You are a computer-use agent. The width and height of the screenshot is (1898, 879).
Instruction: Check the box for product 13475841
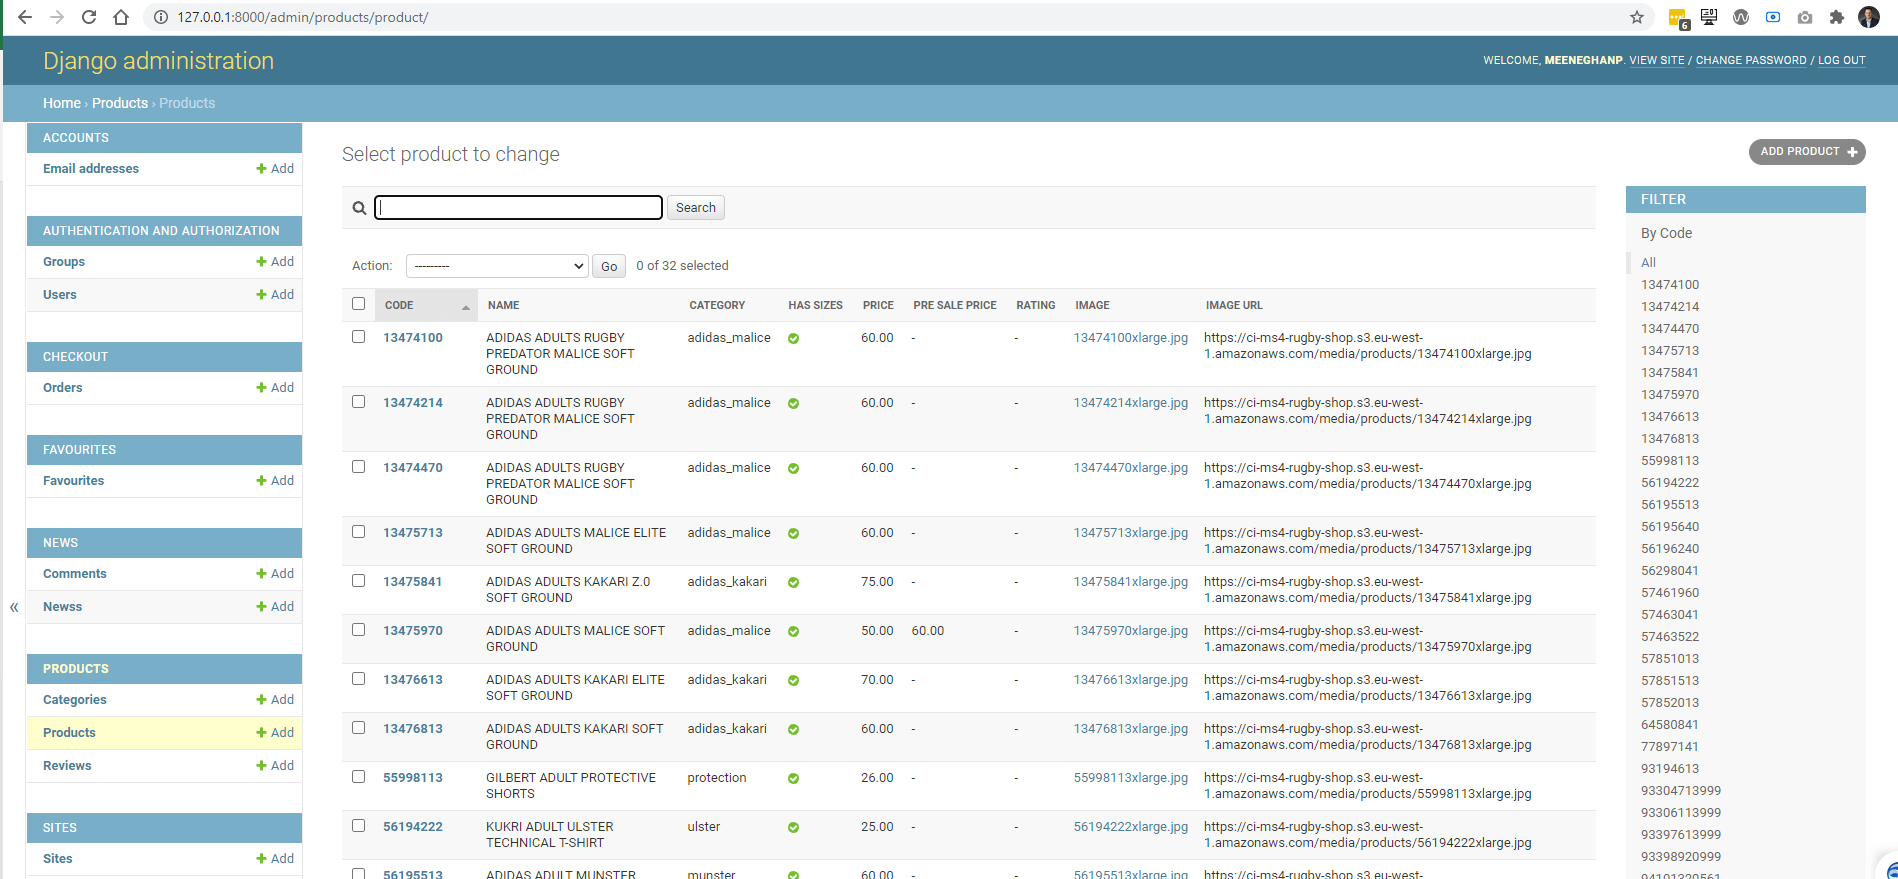[358, 581]
